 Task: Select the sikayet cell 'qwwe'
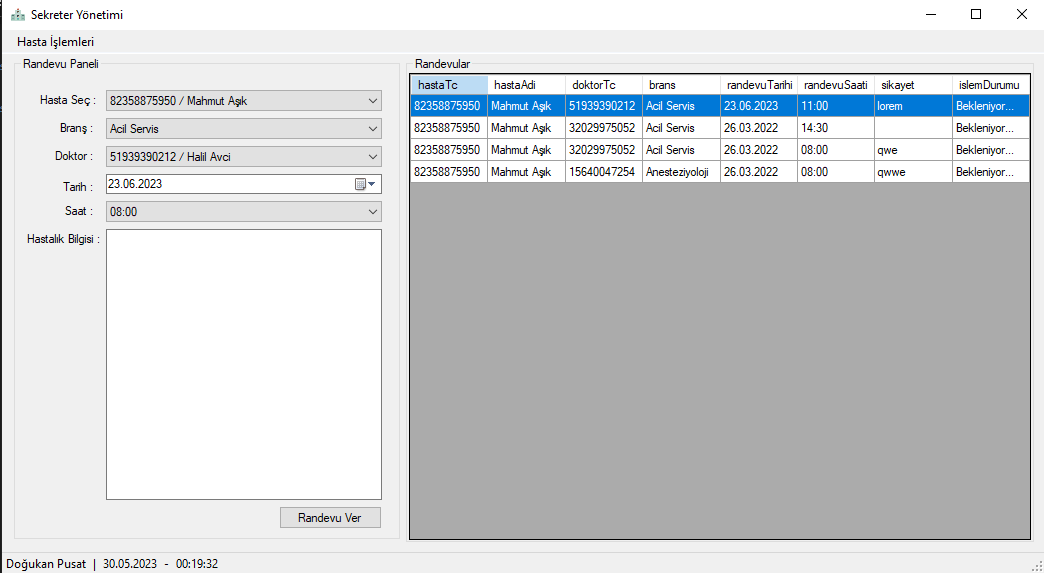(914, 172)
